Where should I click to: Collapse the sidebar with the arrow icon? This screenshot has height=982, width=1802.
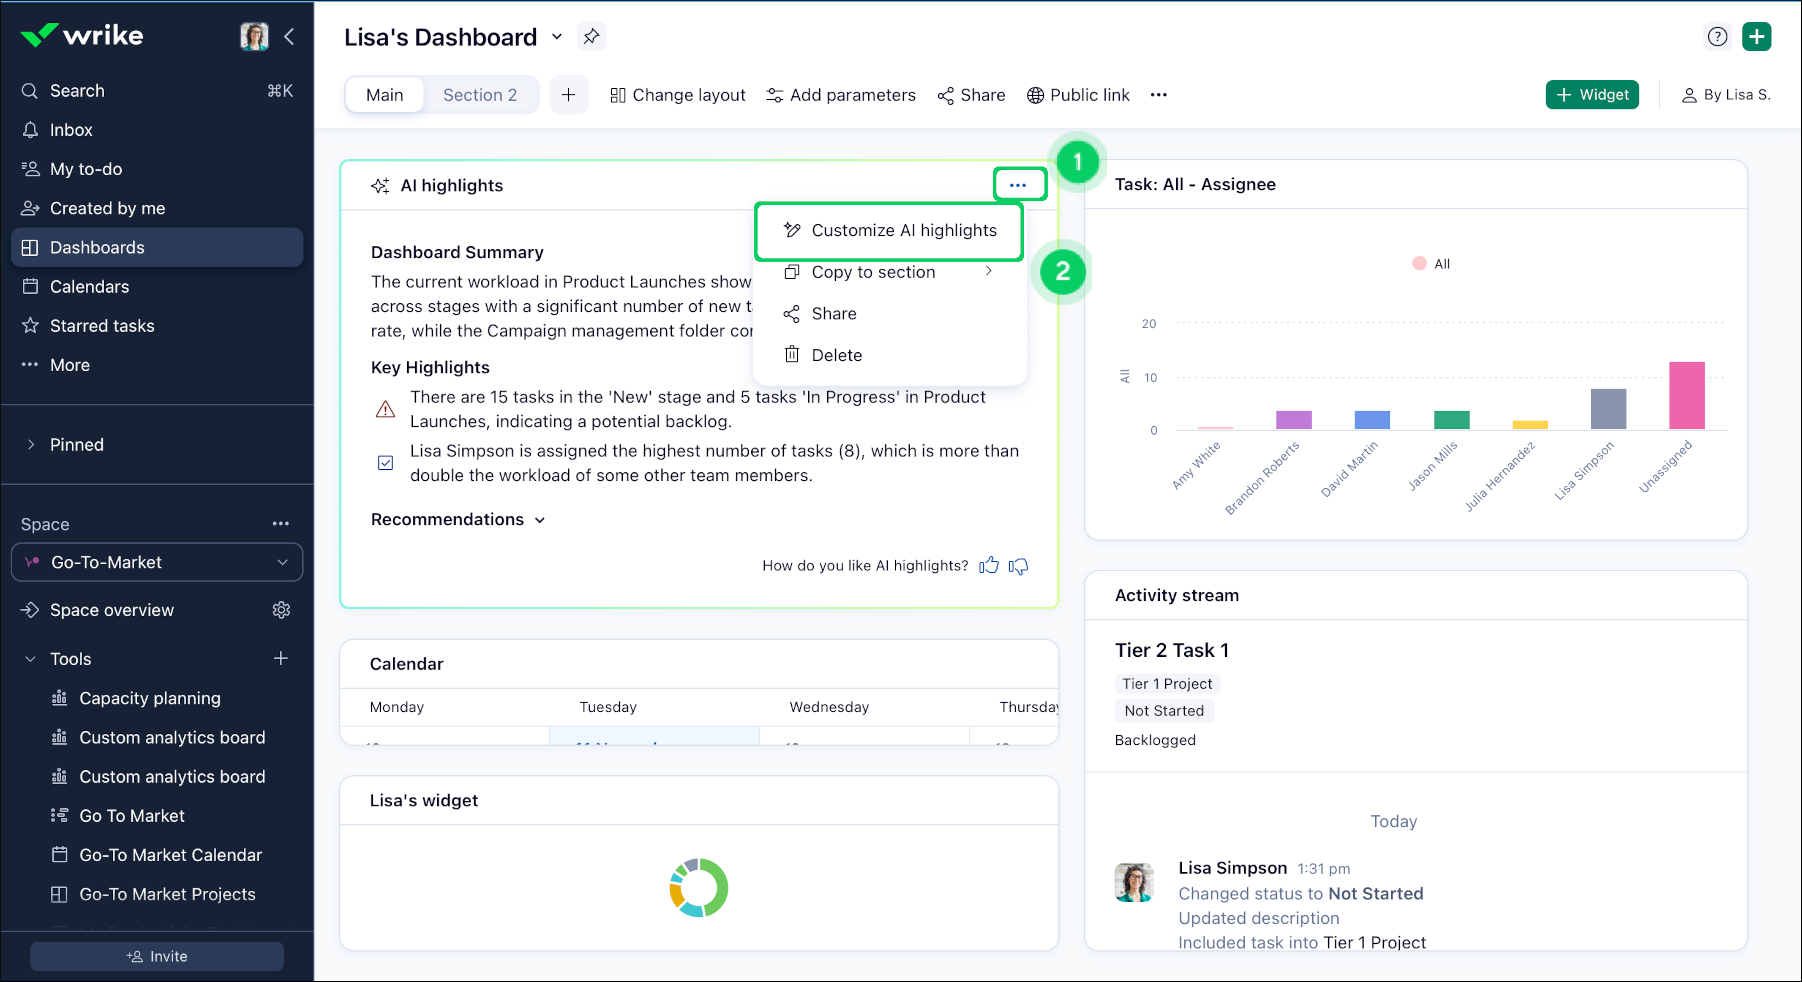pyautogui.click(x=289, y=37)
